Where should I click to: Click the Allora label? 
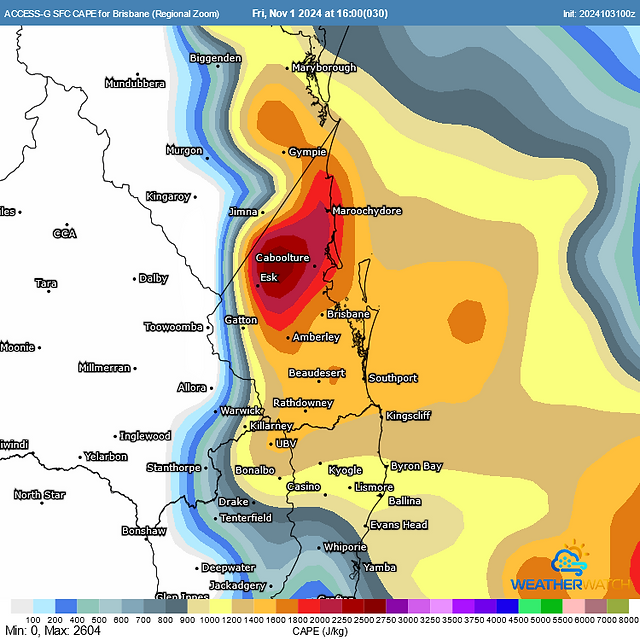[192, 387]
